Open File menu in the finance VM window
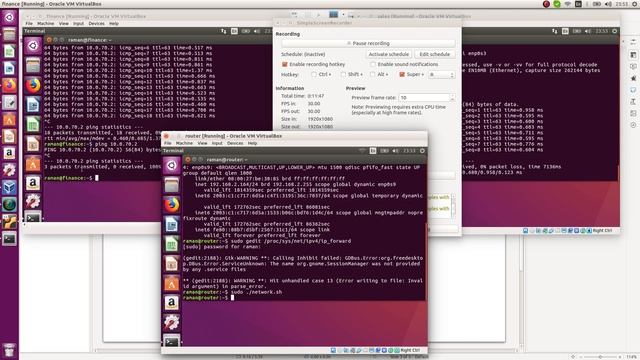 click(x=29, y=24)
